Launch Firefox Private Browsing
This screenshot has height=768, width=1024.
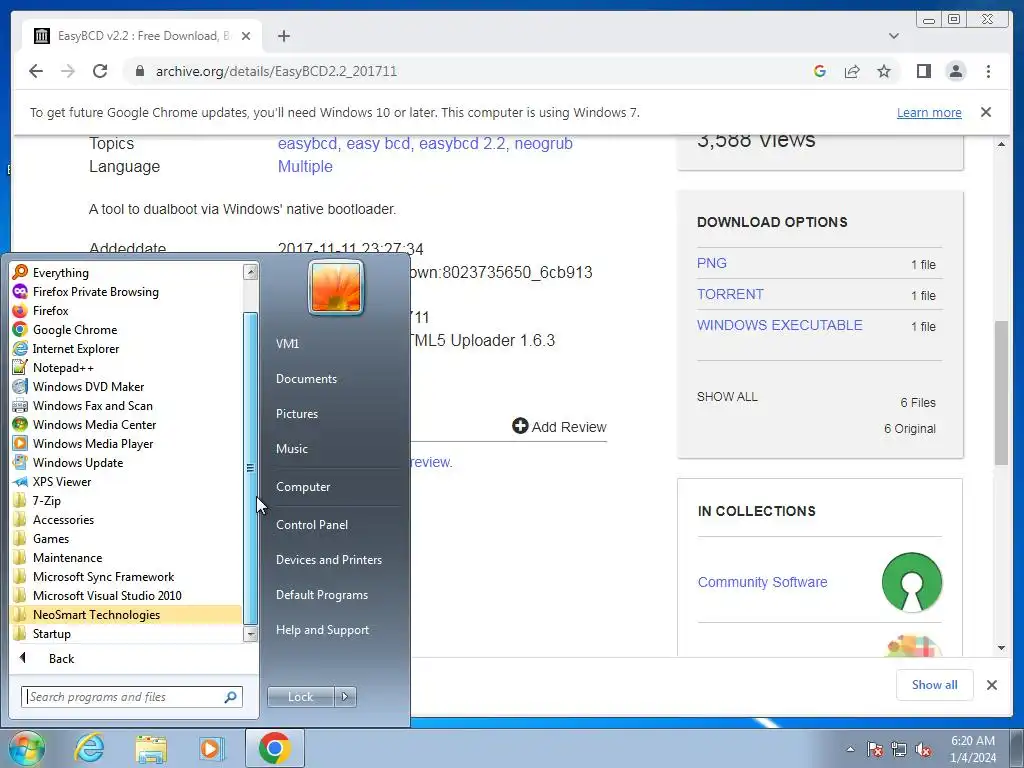pos(95,291)
